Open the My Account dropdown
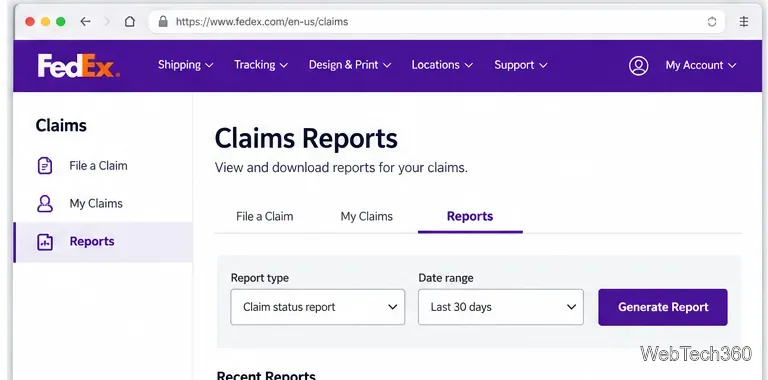The image size is (768, 380). click(x=700, y=65)
